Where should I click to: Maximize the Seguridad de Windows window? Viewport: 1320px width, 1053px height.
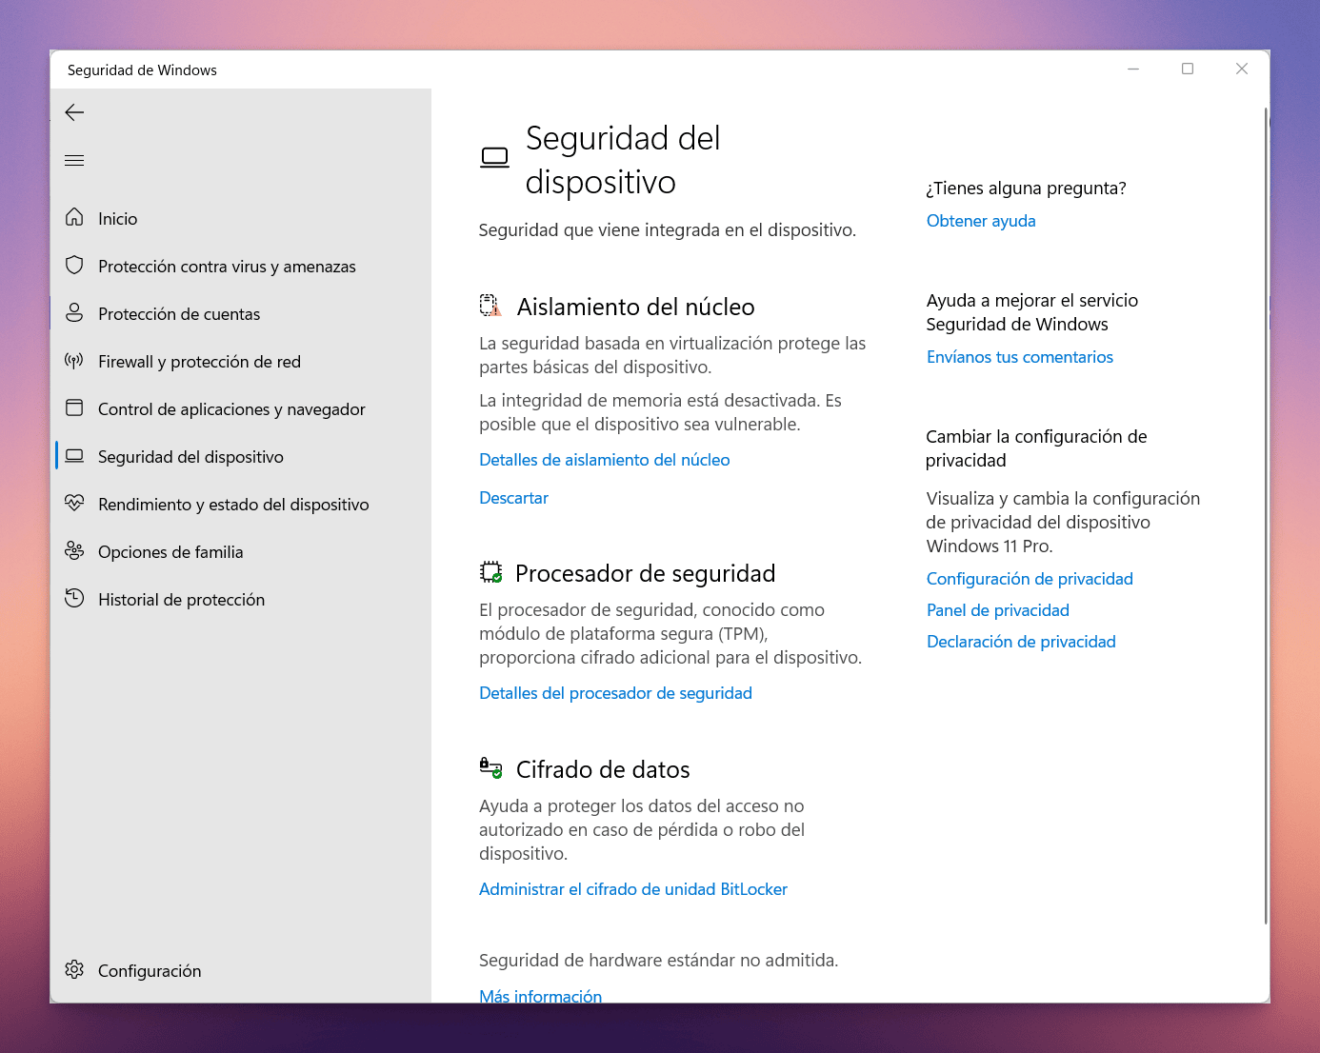point(1188,69)
